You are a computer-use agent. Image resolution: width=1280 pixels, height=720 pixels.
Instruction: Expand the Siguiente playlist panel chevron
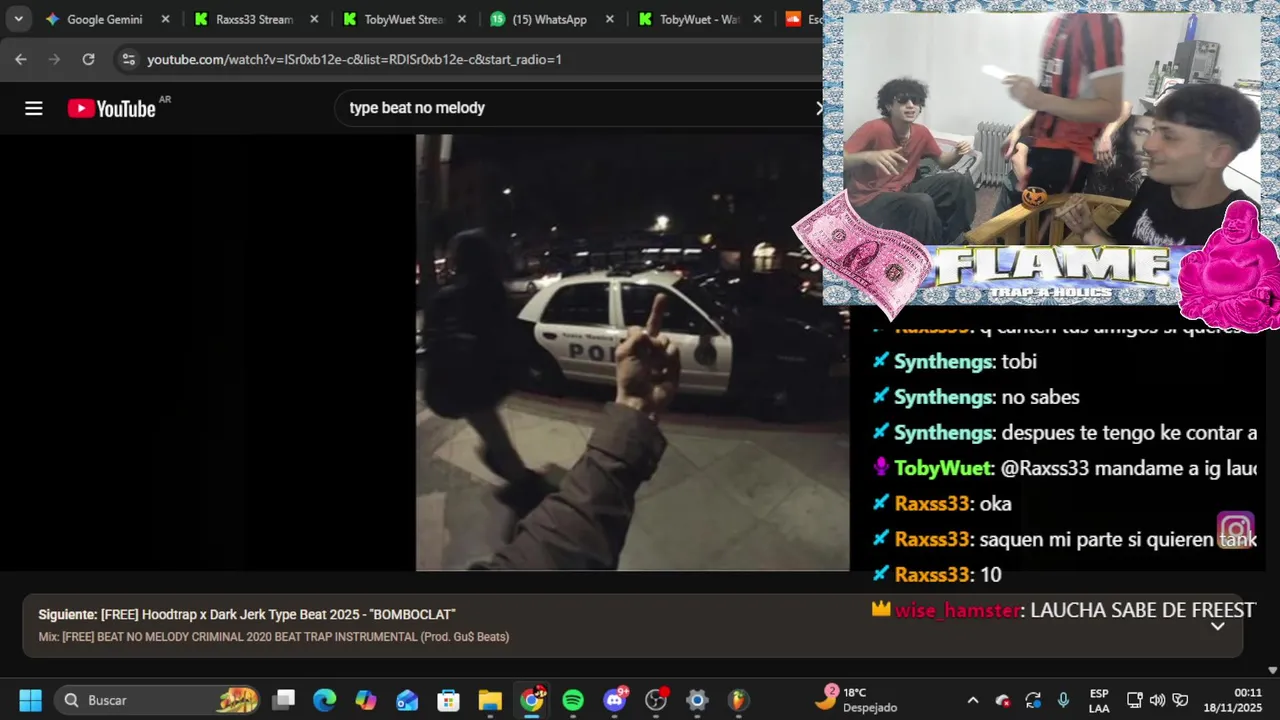point(1218,626)
